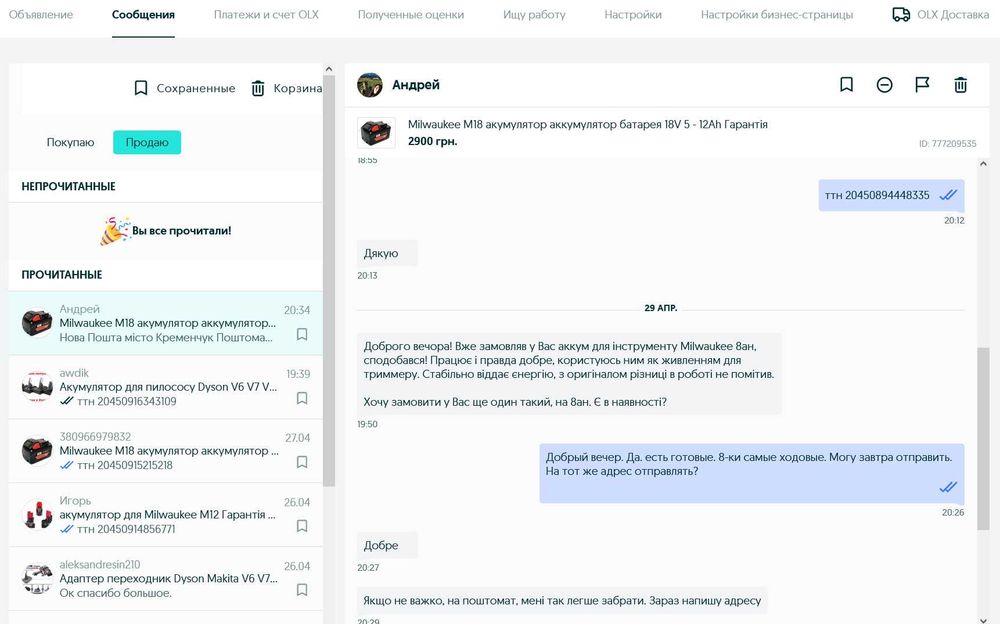Click the aleksandresin210 adapter thumbnail
Image resolution: width=1000 pixels, height=624 pixels.
click(37, 578)
